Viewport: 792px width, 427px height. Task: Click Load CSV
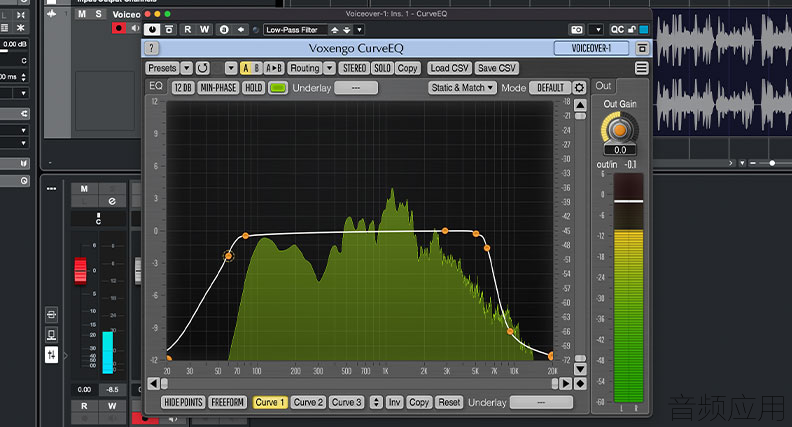click(450, 68)
